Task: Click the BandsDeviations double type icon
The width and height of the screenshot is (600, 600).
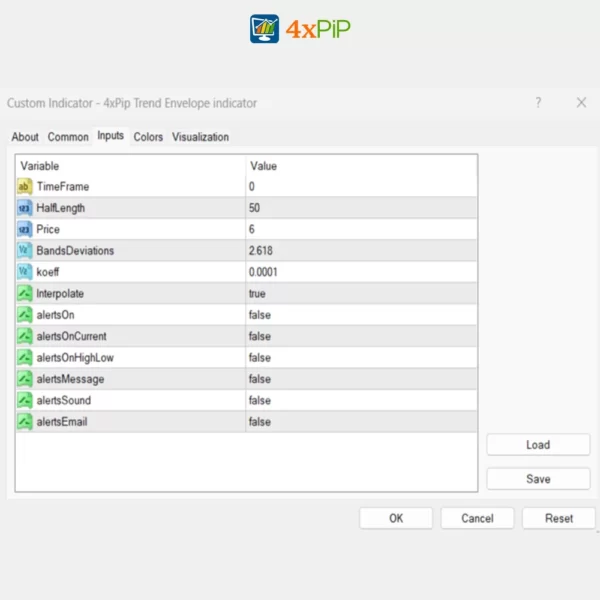Action: pos(25,251)
